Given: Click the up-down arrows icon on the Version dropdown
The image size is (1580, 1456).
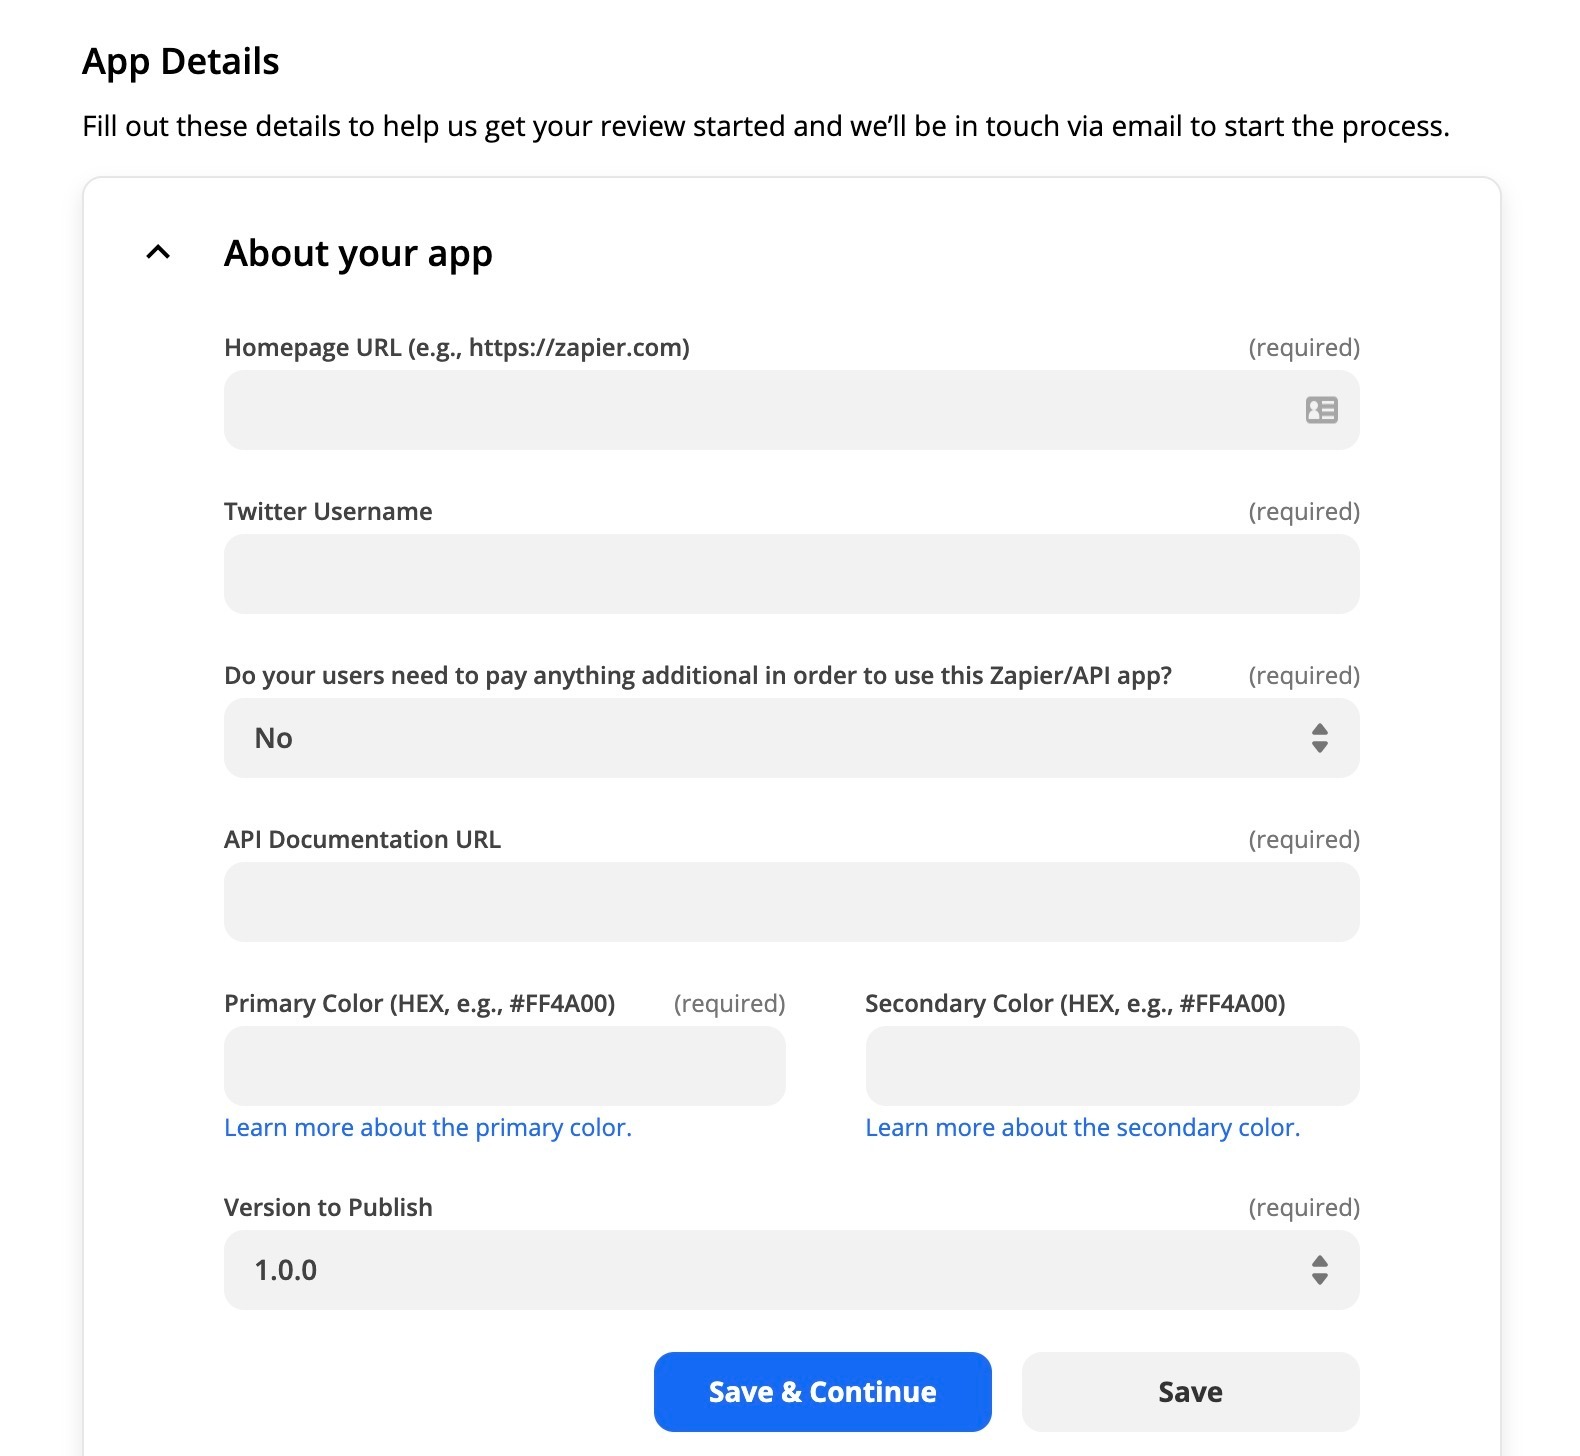Looking at the screenshot, I should 1320,1270.
